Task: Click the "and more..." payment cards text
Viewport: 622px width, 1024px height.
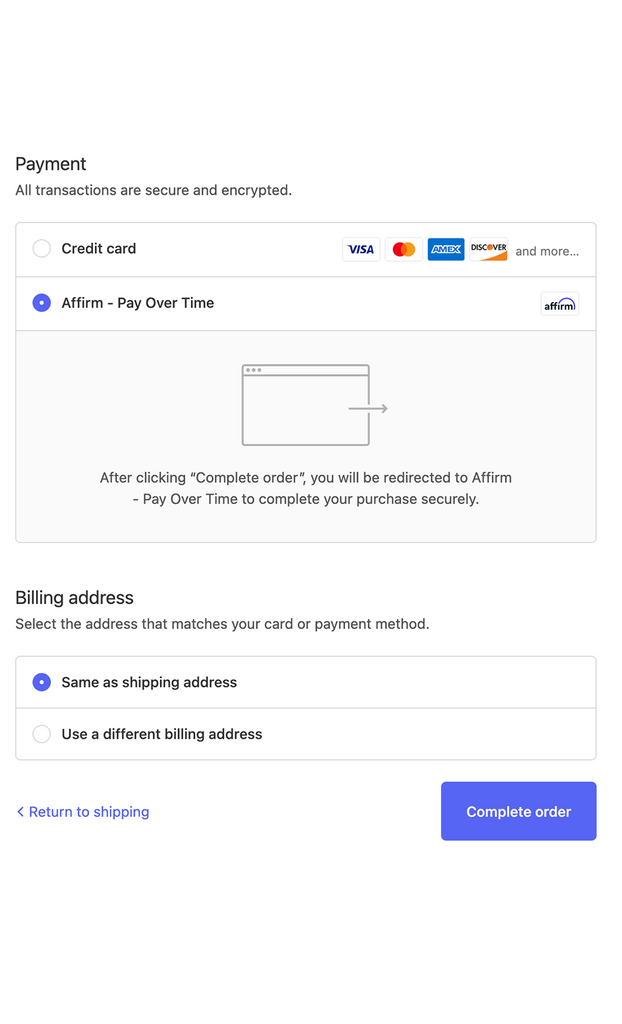Action: pos(547,251)
